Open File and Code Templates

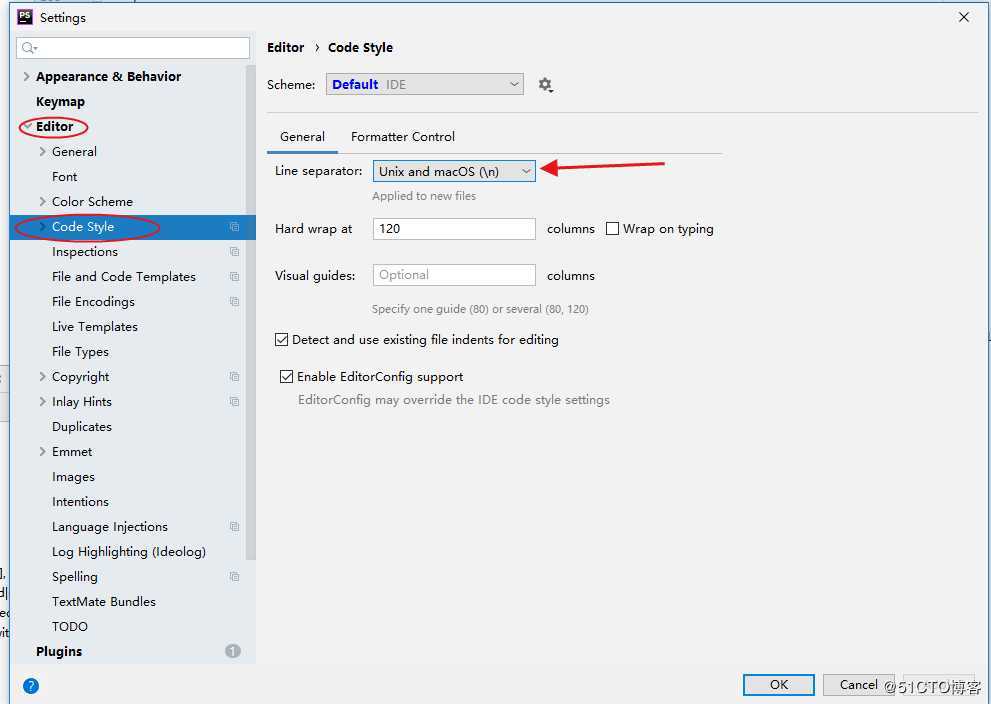(x=124, y=277)
